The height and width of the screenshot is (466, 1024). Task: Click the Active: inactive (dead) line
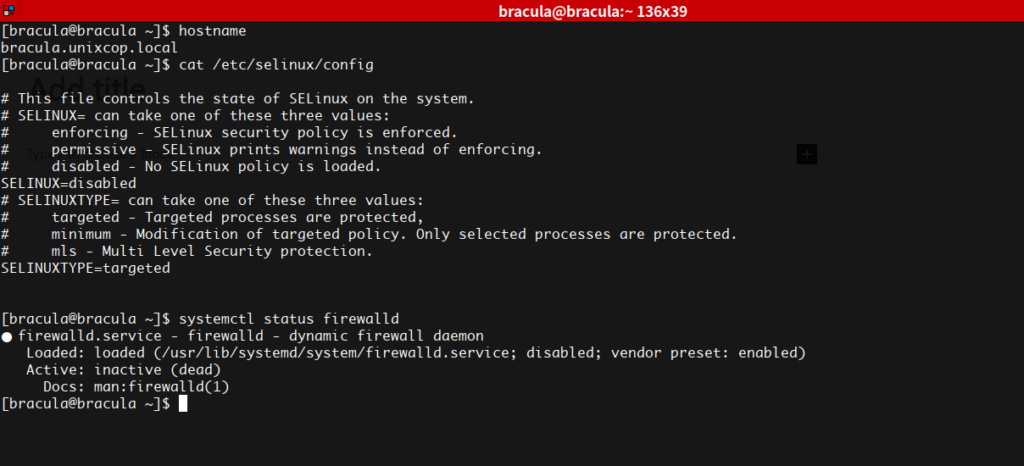pyautogui.click(x=123, y=370)
